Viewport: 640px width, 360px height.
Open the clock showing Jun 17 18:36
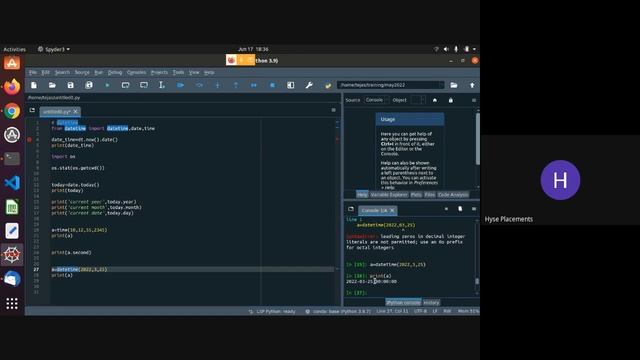point(253,49)
